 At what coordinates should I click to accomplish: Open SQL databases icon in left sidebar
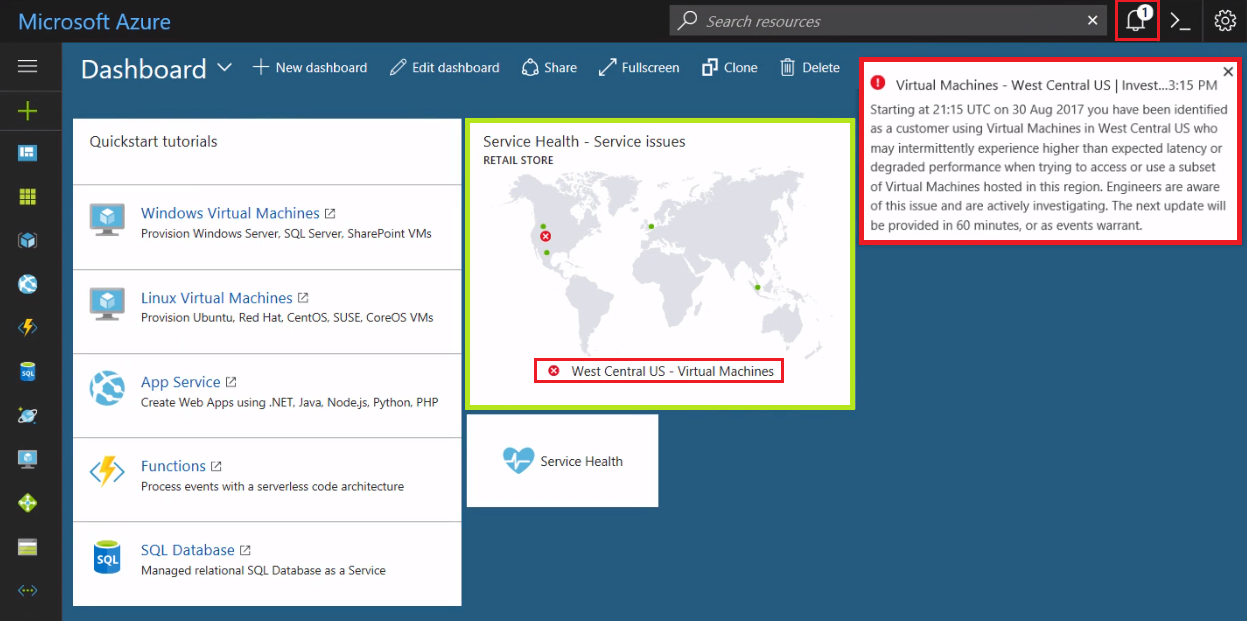[x=27, y=372]
